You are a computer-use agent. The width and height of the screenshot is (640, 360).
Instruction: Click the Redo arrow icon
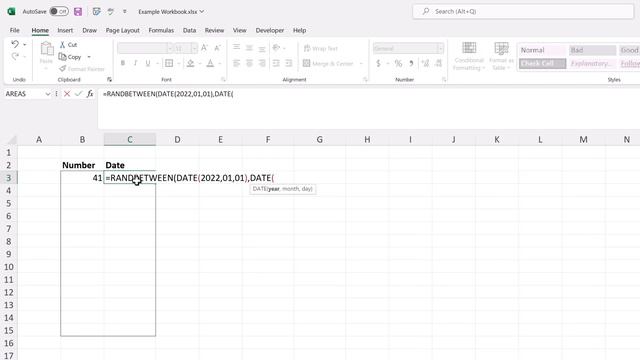(15, 56)
